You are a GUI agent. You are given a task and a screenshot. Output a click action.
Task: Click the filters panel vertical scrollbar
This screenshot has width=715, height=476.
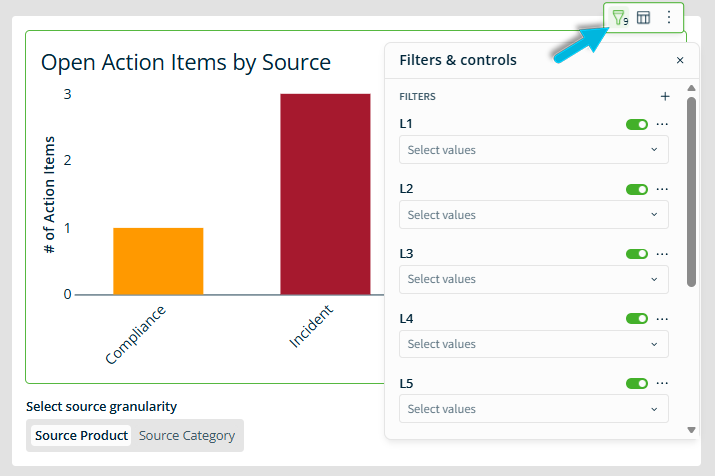point(691,190)
